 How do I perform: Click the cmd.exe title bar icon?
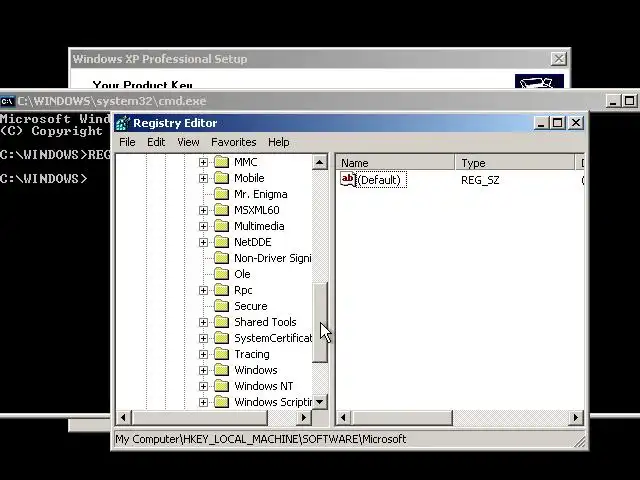click(7, 101)
